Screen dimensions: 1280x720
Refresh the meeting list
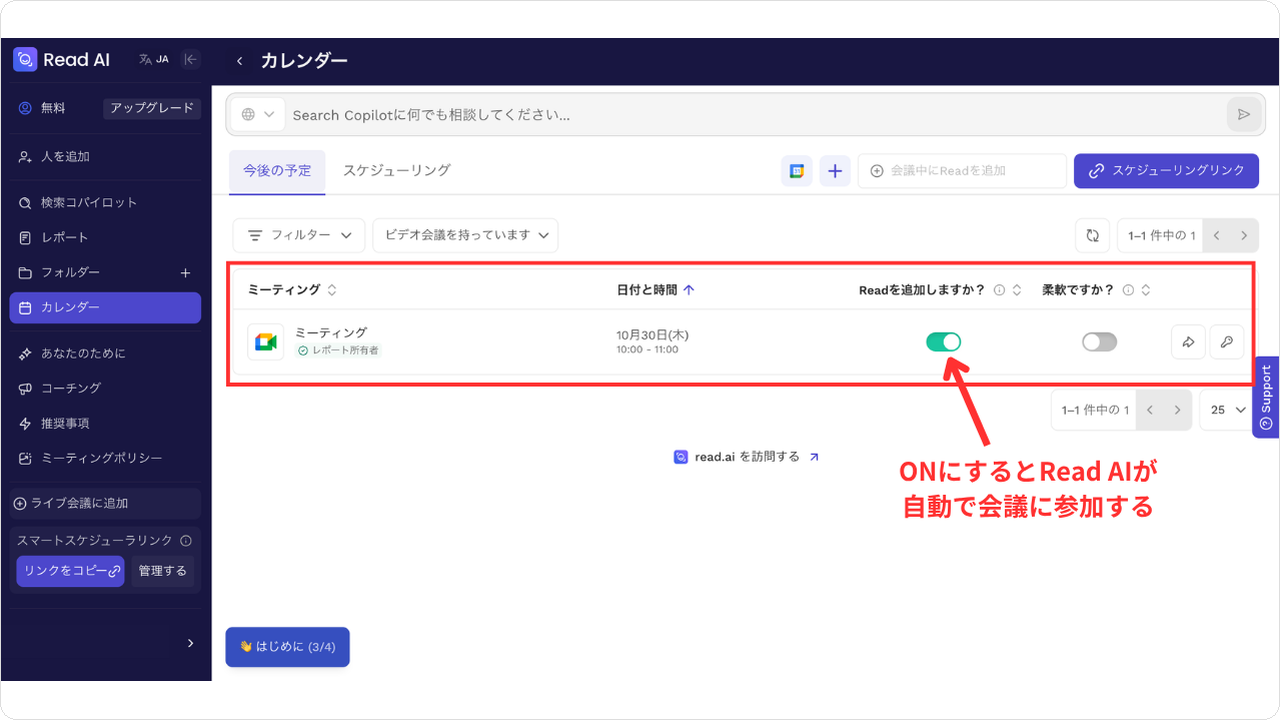1093,236
